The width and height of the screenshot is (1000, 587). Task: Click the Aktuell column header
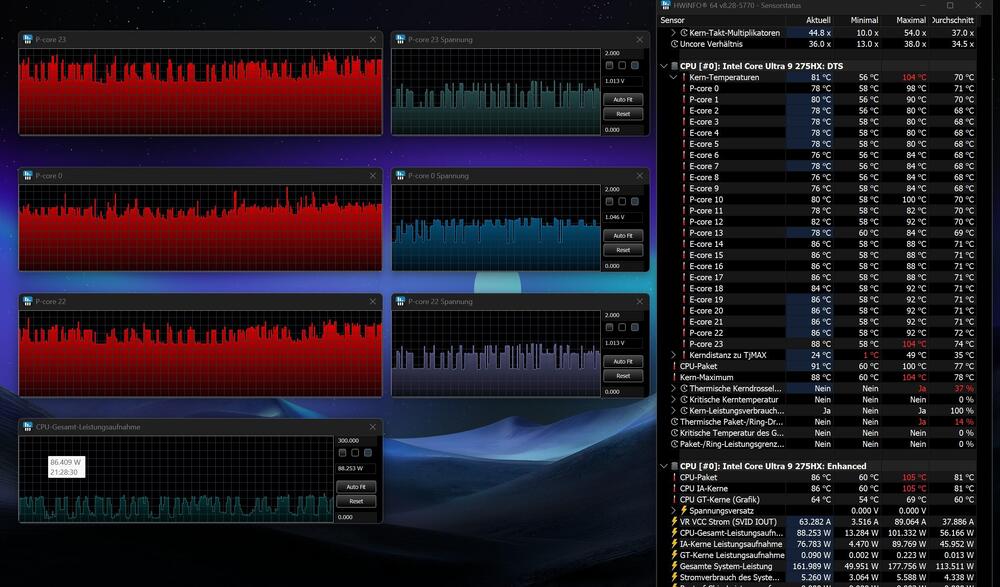(x=818, y=20)
